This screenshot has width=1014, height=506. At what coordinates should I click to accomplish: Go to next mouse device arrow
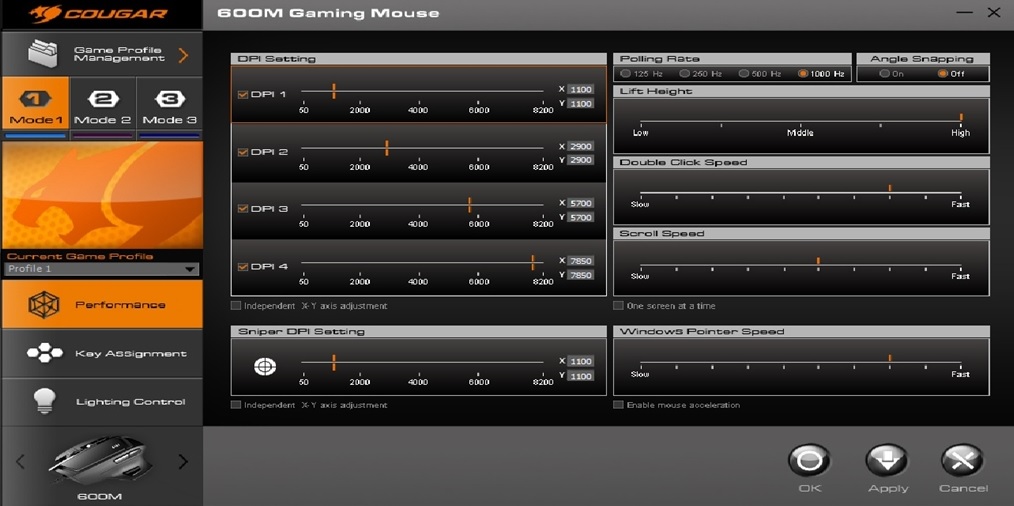pyautogui.click(x=183, y=461)
